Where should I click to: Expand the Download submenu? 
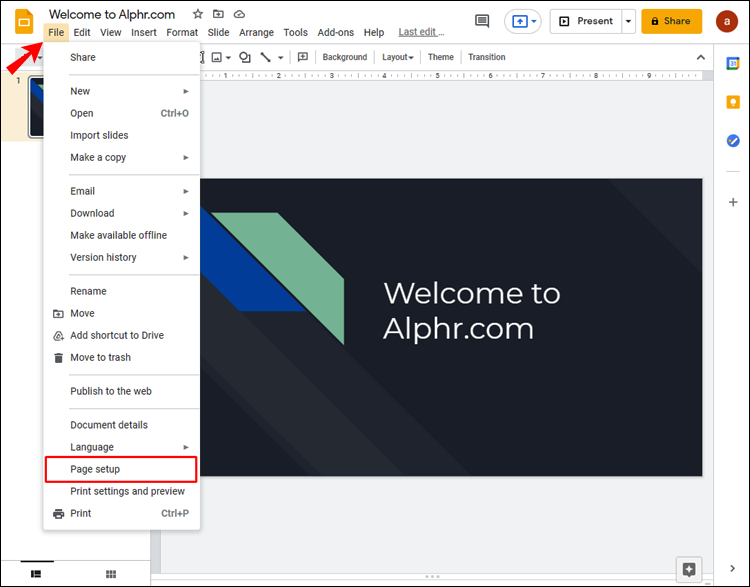click(186, 213)
